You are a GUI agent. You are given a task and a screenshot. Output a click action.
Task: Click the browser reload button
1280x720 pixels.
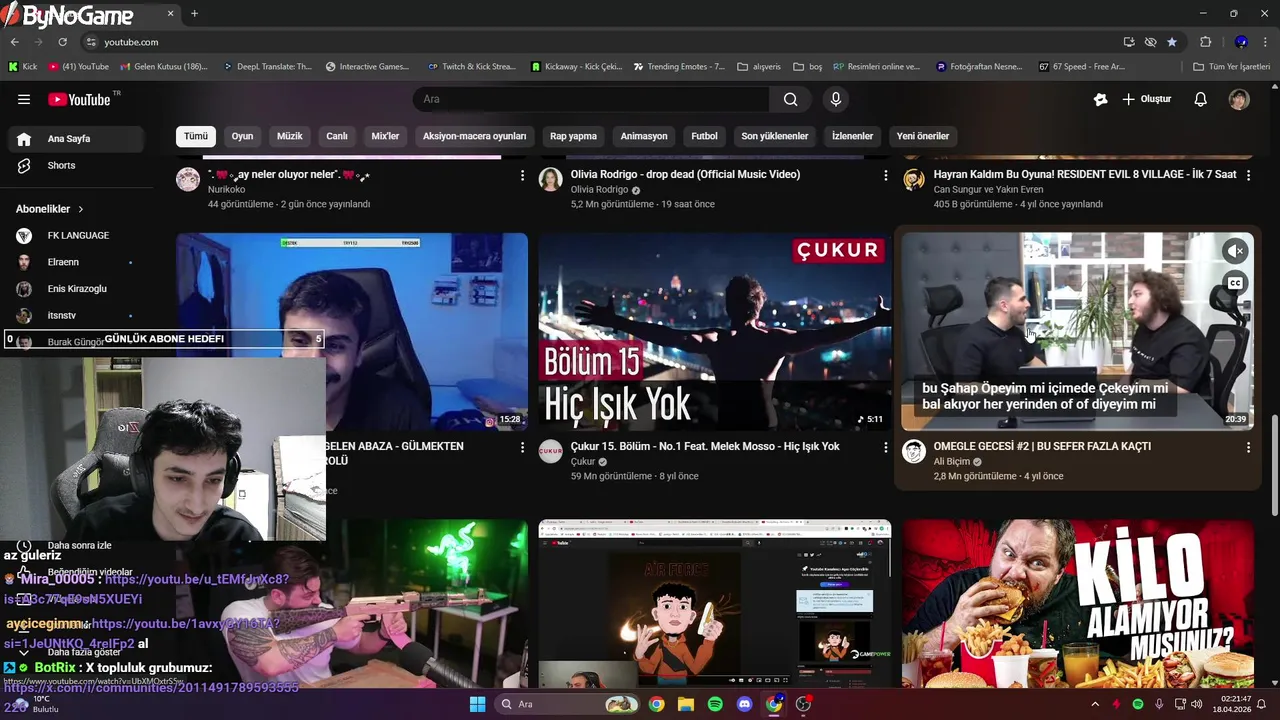(62, 42)
